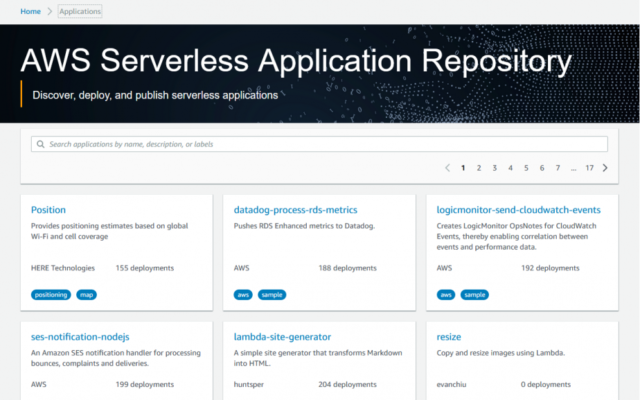640x400 pixels.
Task: Click '0 deployments' text
Action: coord(546,384)
